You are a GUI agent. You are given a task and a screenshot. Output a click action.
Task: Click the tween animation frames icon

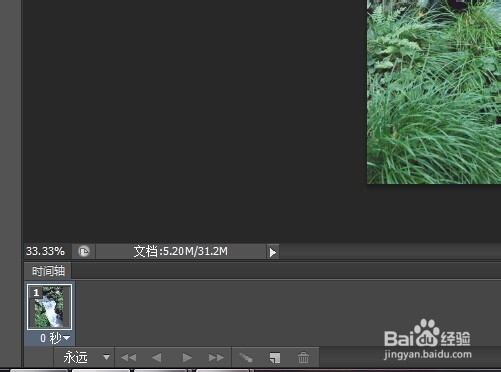point(246,358)
